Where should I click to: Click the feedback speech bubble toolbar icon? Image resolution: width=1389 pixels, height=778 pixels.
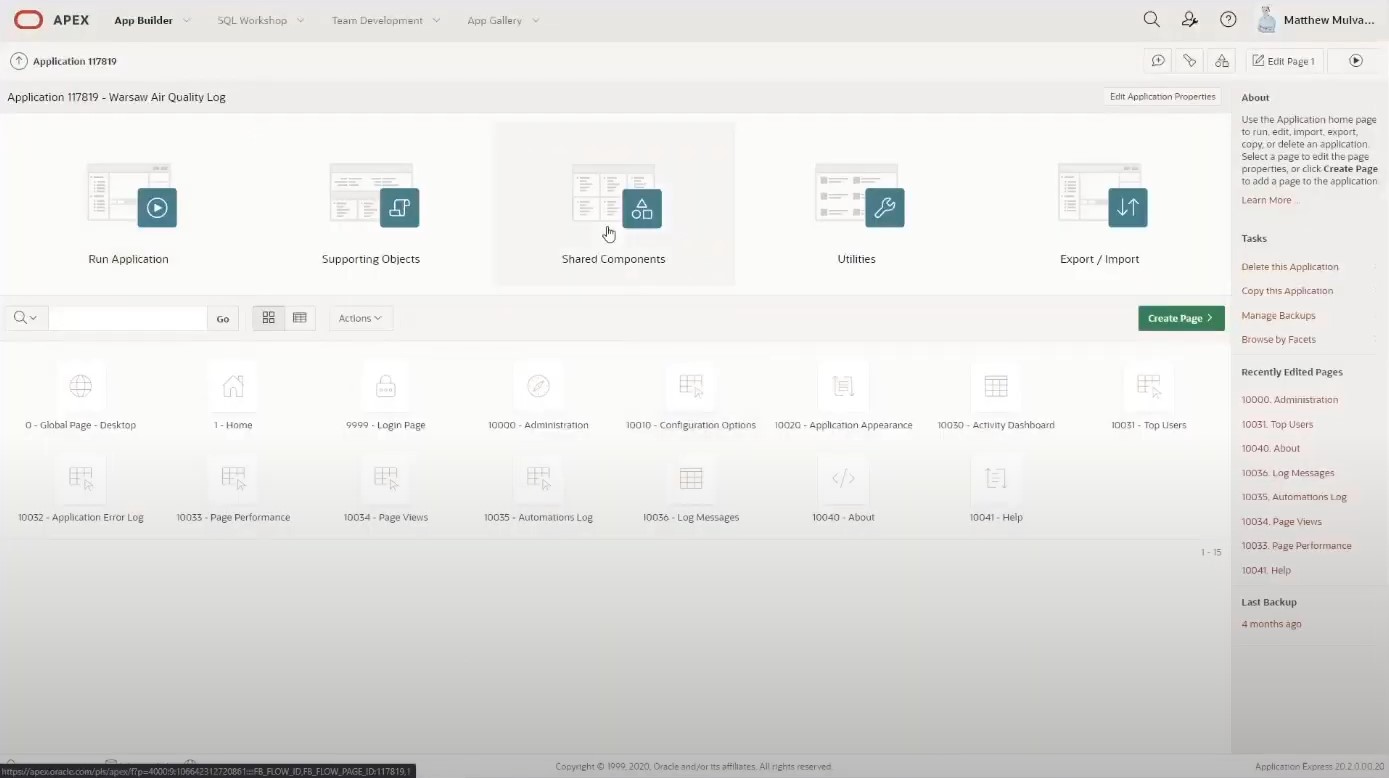[x=1158, y=61]
